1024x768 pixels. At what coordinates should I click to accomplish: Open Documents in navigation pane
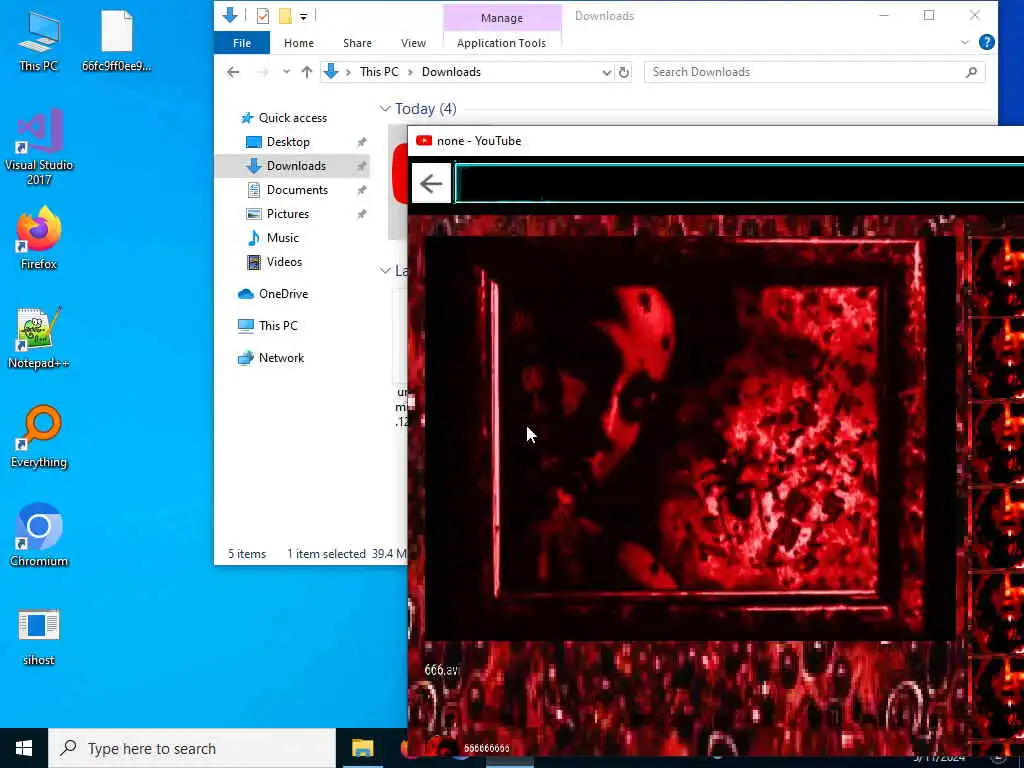point(297,190)
